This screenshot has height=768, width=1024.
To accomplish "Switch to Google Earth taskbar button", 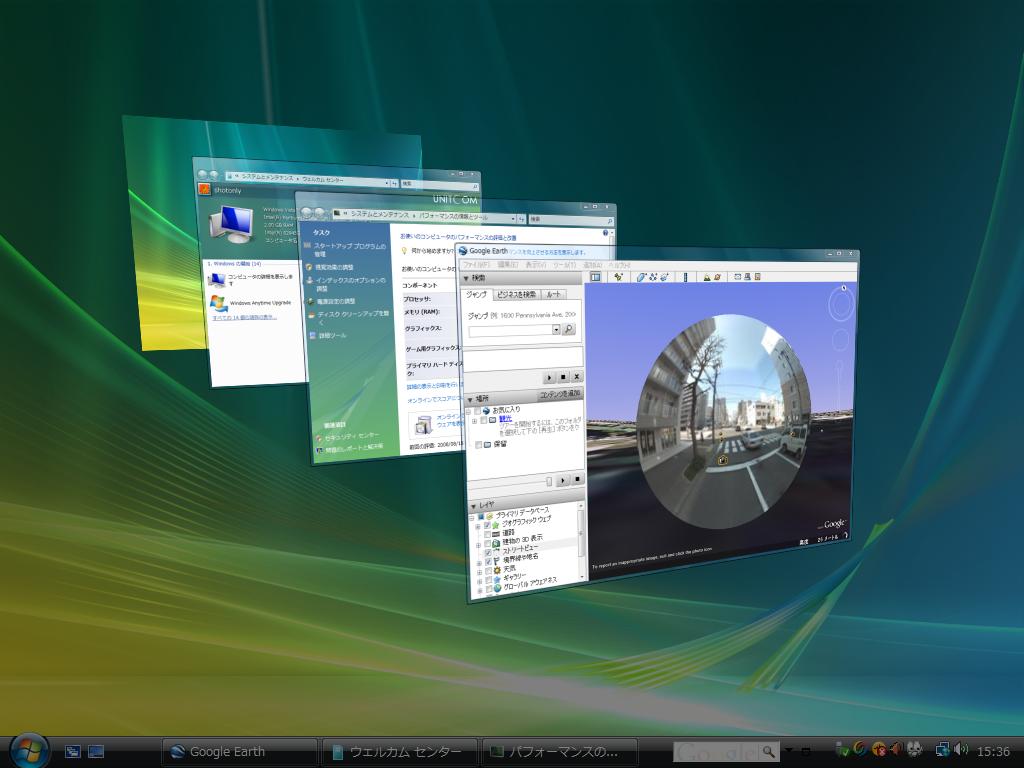I will [240, 752].
